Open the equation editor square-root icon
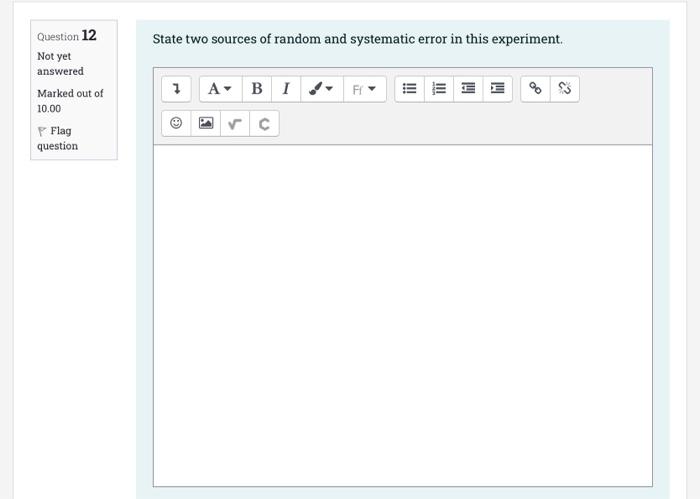 pyautogui.click(x=235, y=123)
